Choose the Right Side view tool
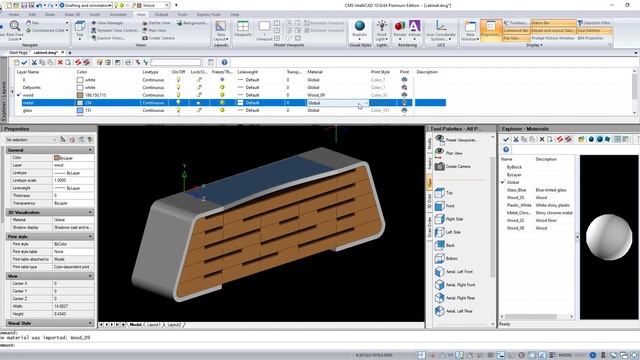Screen dimensions: 640x360 (x=448, y=219)
